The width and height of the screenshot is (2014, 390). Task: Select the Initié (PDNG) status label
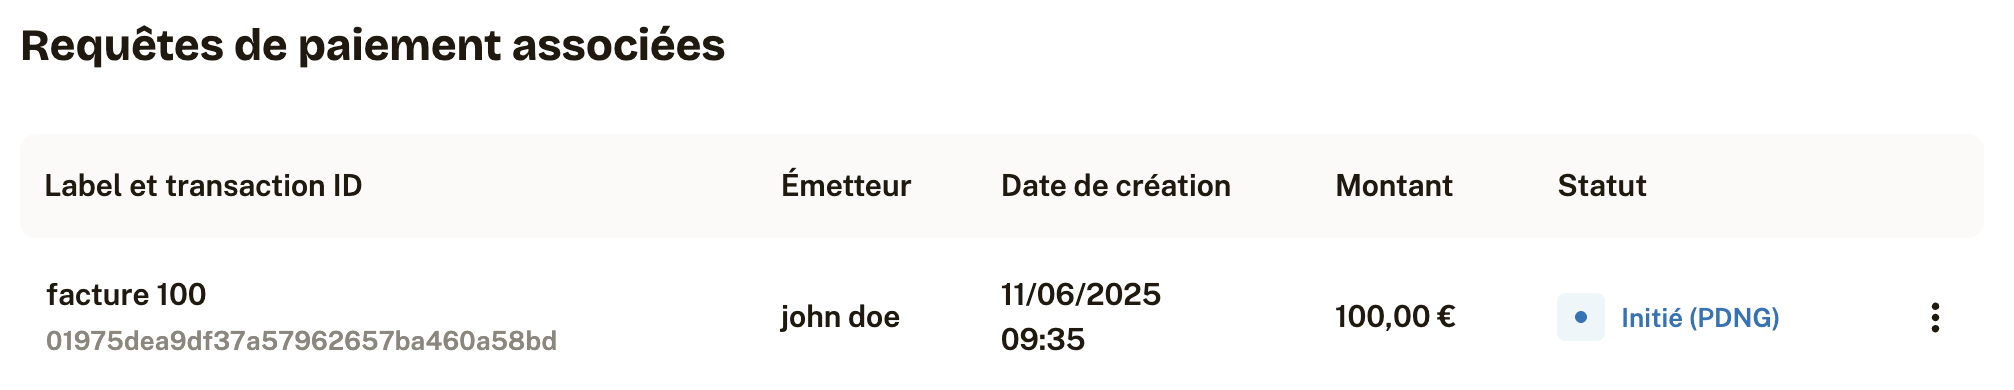click(x=1700, y=318)
